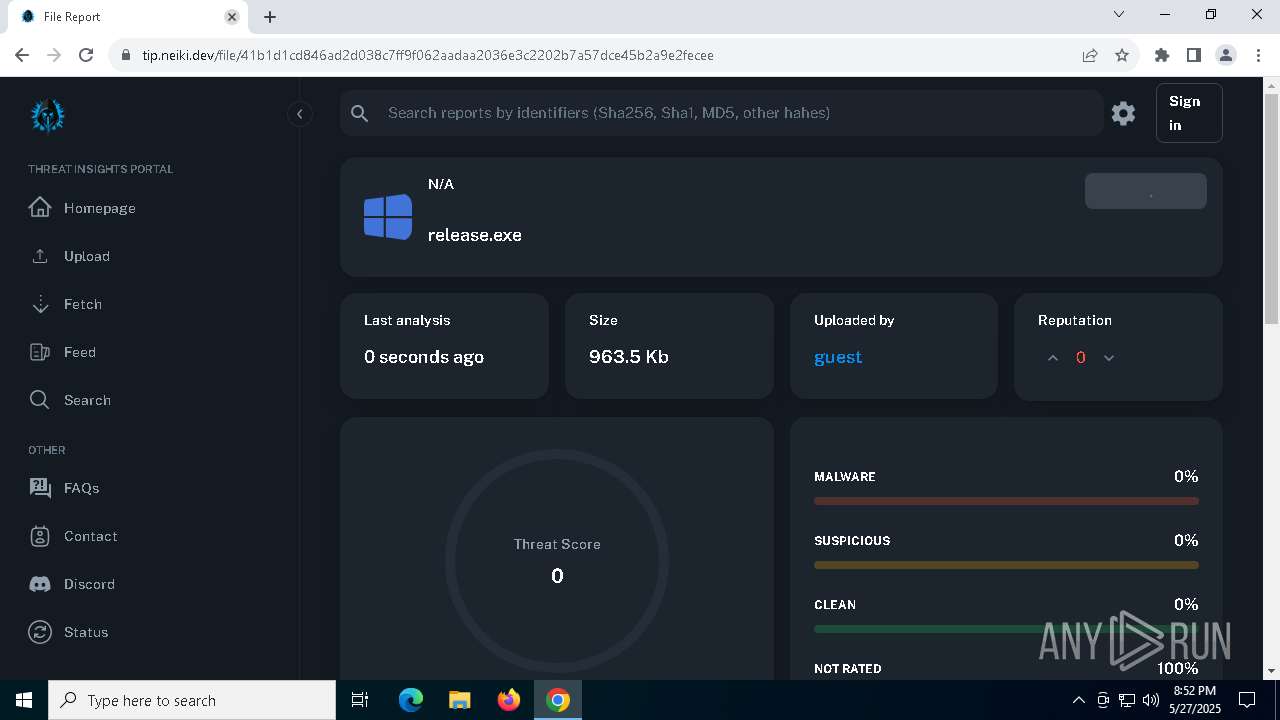Viewport: 1280px width, 720px height.
Task: Click the Threat Score circular gauge
Action: tap(557, 560)
